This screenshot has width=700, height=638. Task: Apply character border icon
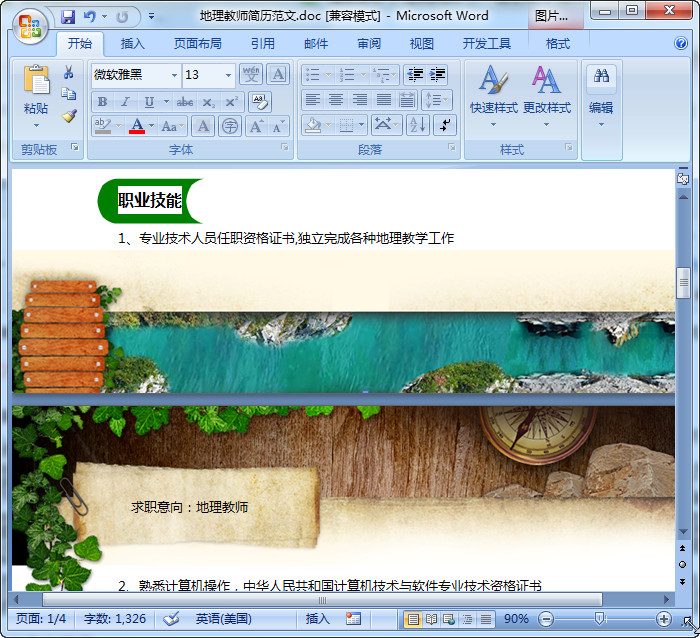[278, 74]
